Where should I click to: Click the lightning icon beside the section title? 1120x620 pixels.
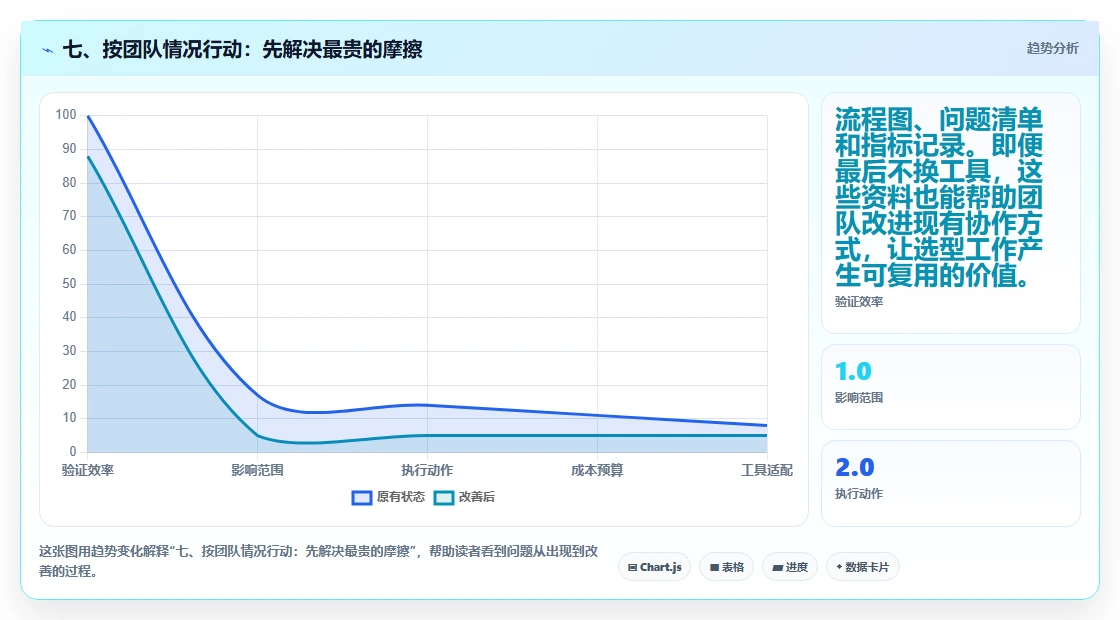[48, 50]
